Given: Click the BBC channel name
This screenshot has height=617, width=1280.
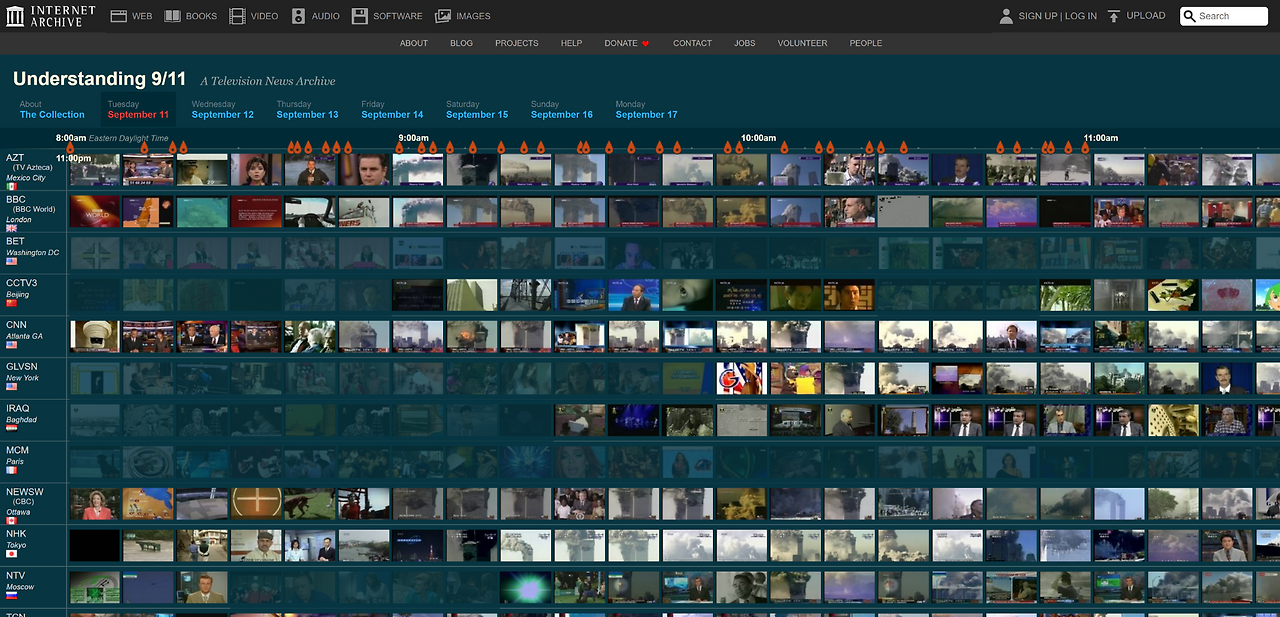Looking at the screenshot, I should (16, 199).
